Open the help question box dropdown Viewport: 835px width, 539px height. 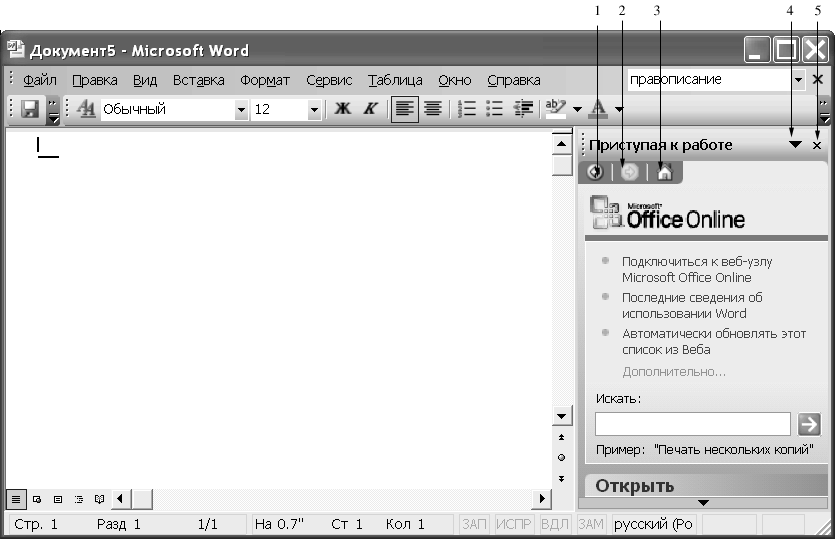(798, 80)
